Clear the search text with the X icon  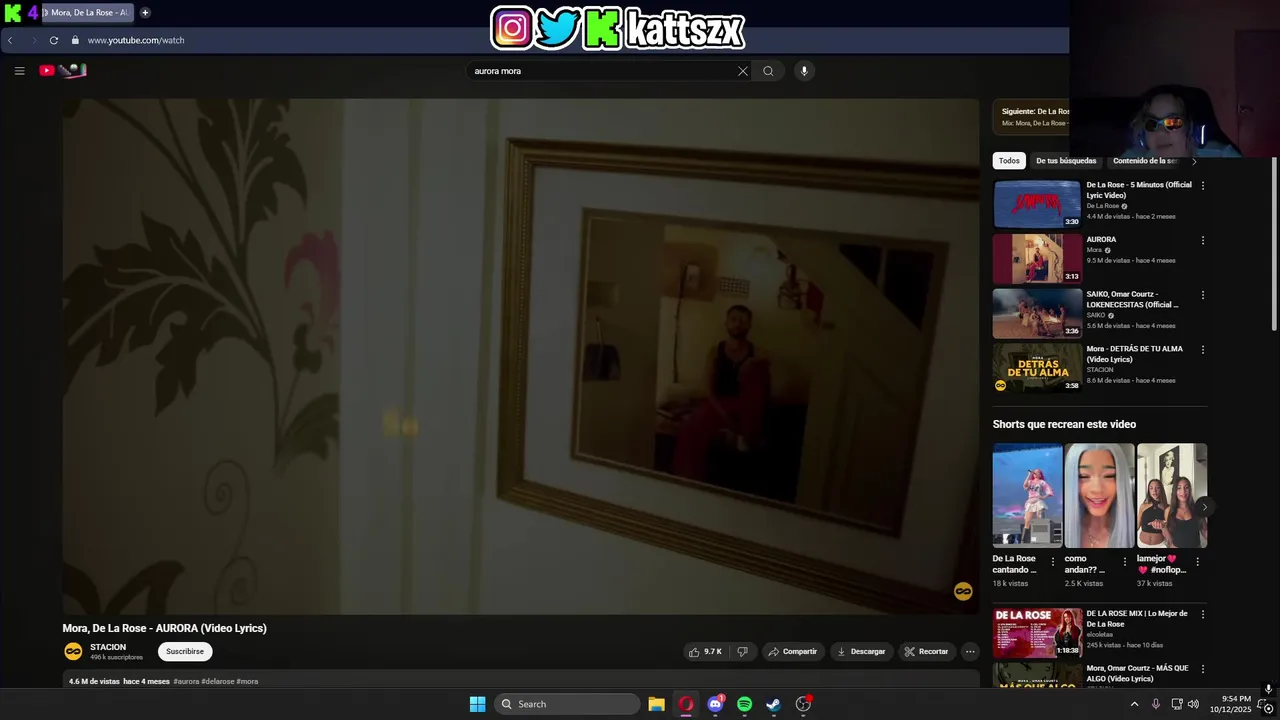tap(743, 71)
